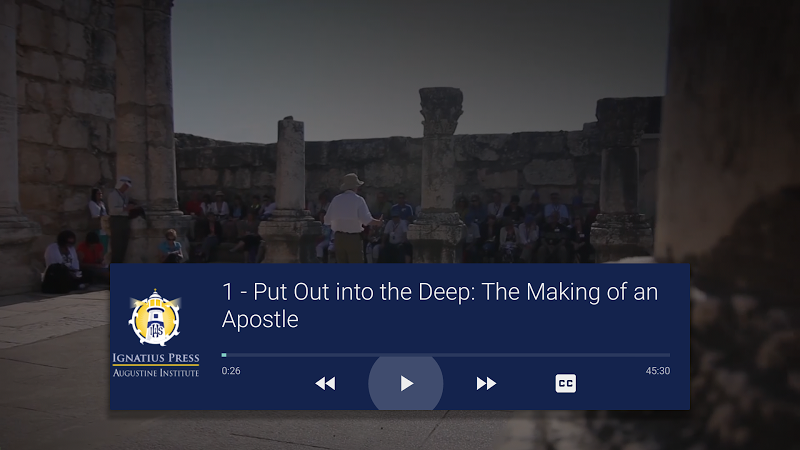Screen dimensions: 800x450
Task: Click the "Ignatius Press" text
Action: coord(155,358)
